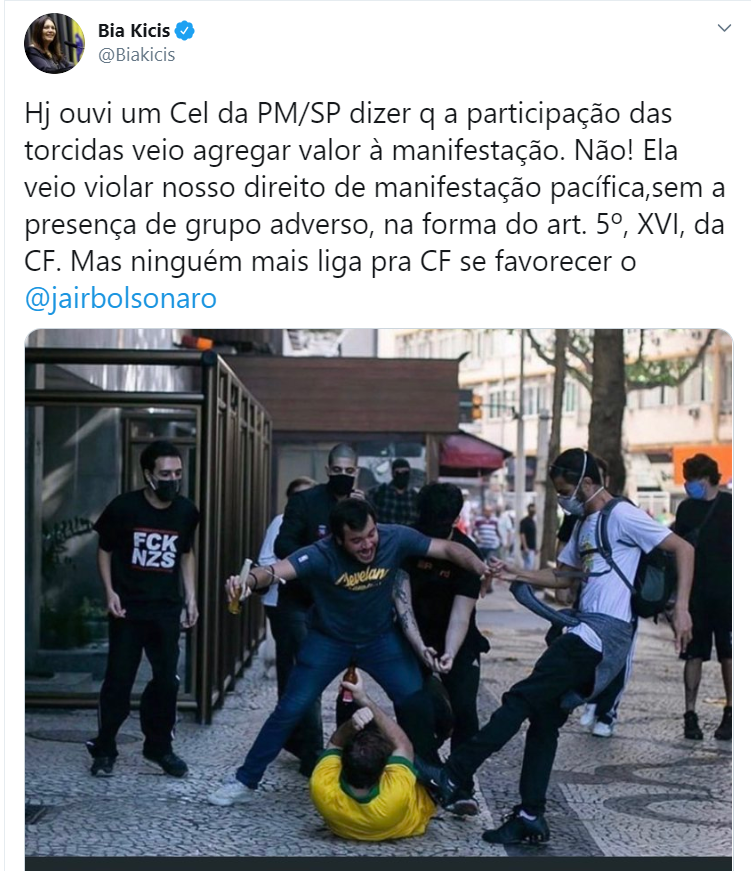Open Bia Kicis's round profile avatar
The image size is (751, 871).
point(54,43)
